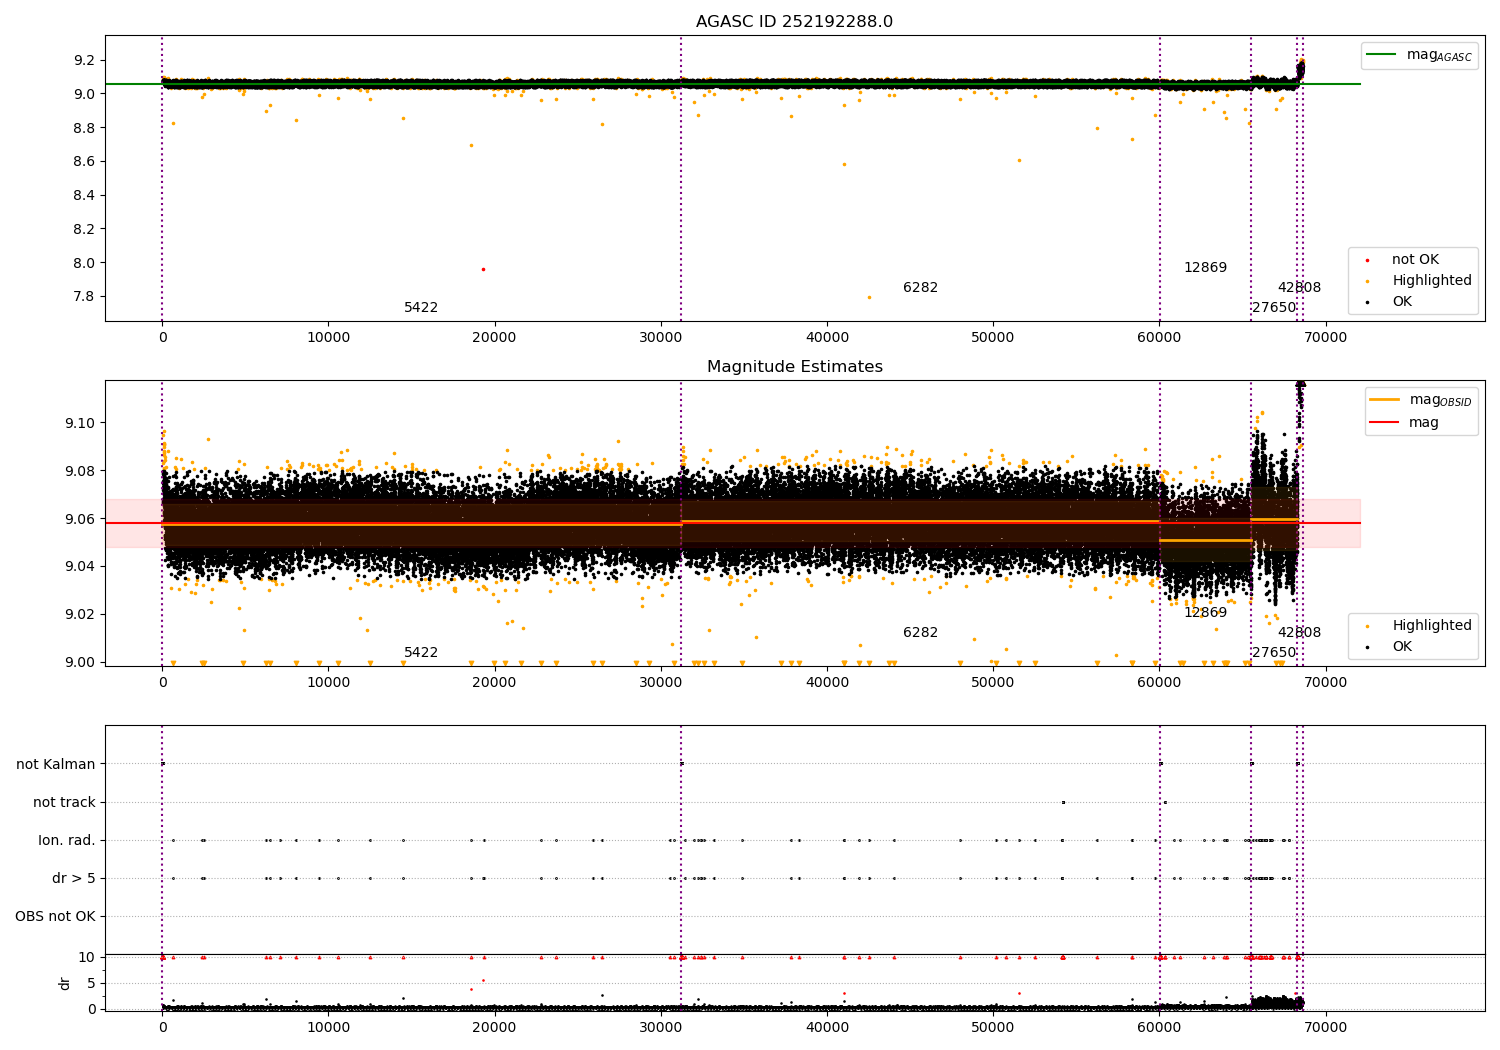Click observation label "12869" in the top plot

tap(1205, 268)
